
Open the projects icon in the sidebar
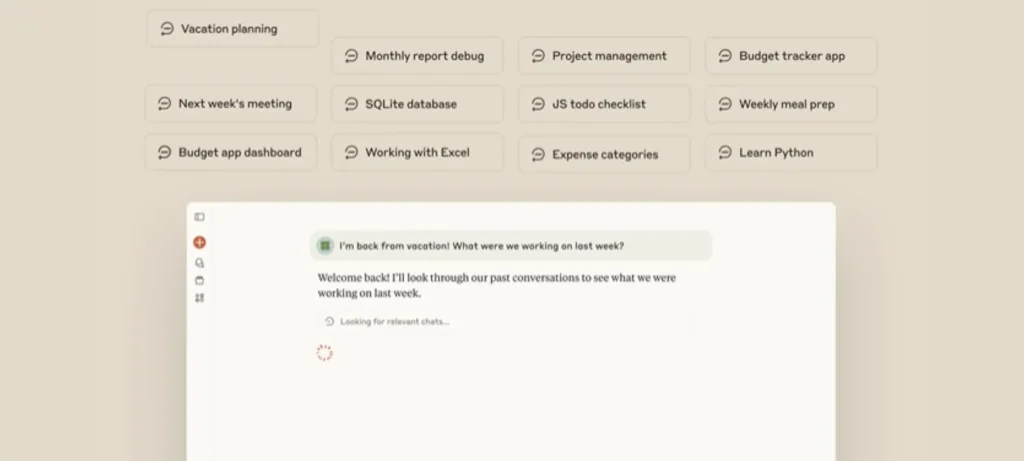point(199,281)
